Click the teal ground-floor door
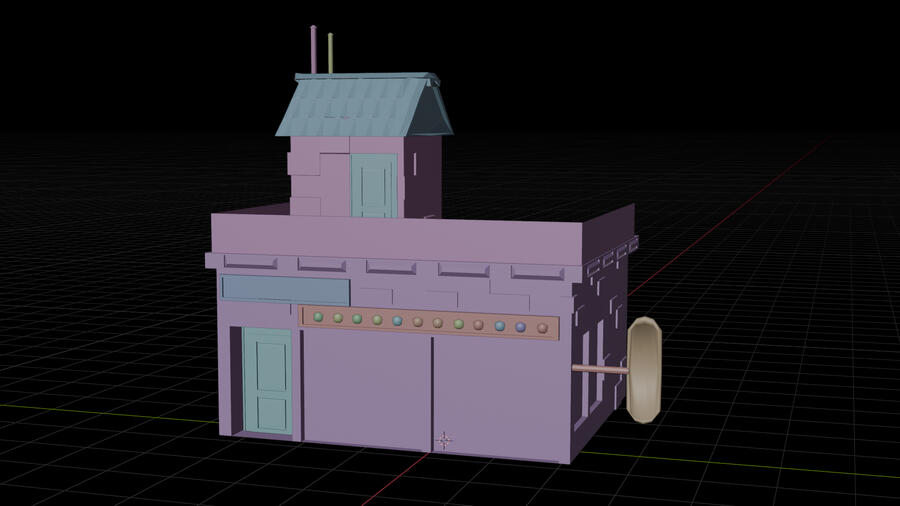The width and height of the screenshot is (900, 506). (x=268, y=380)
